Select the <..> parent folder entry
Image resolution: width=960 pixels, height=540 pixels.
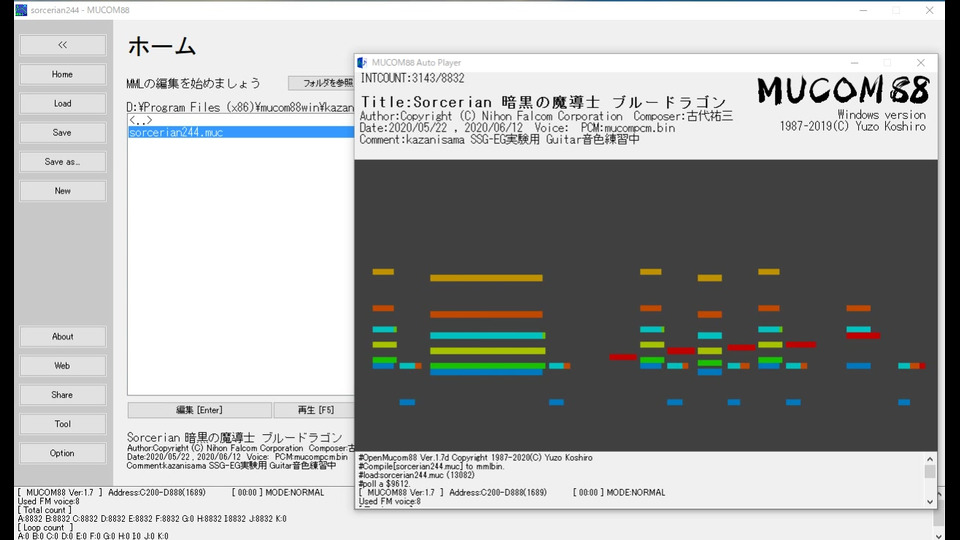(241, 121)
